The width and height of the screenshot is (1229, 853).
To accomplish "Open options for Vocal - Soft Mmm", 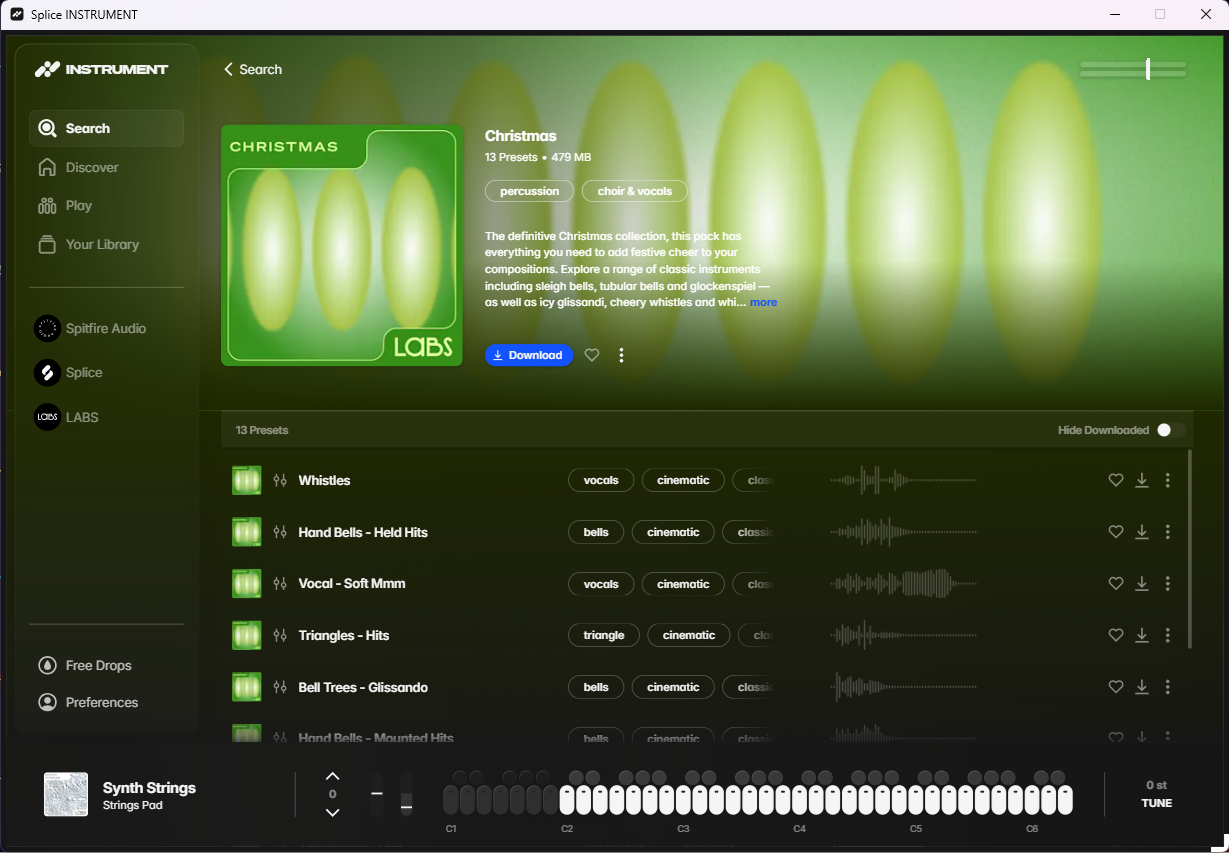I will pyautogui.click(x=1167, y=583).
